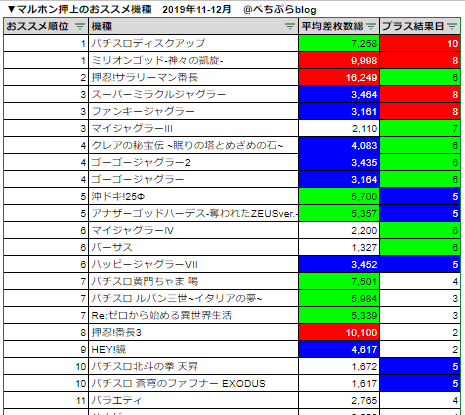Click white 2,110 value cell

point(339,128)
